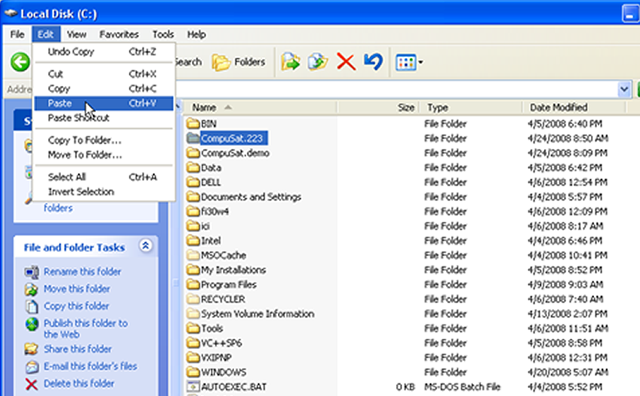Open the View menu
This screenshot has height=396, width=640.
[76, 34]
